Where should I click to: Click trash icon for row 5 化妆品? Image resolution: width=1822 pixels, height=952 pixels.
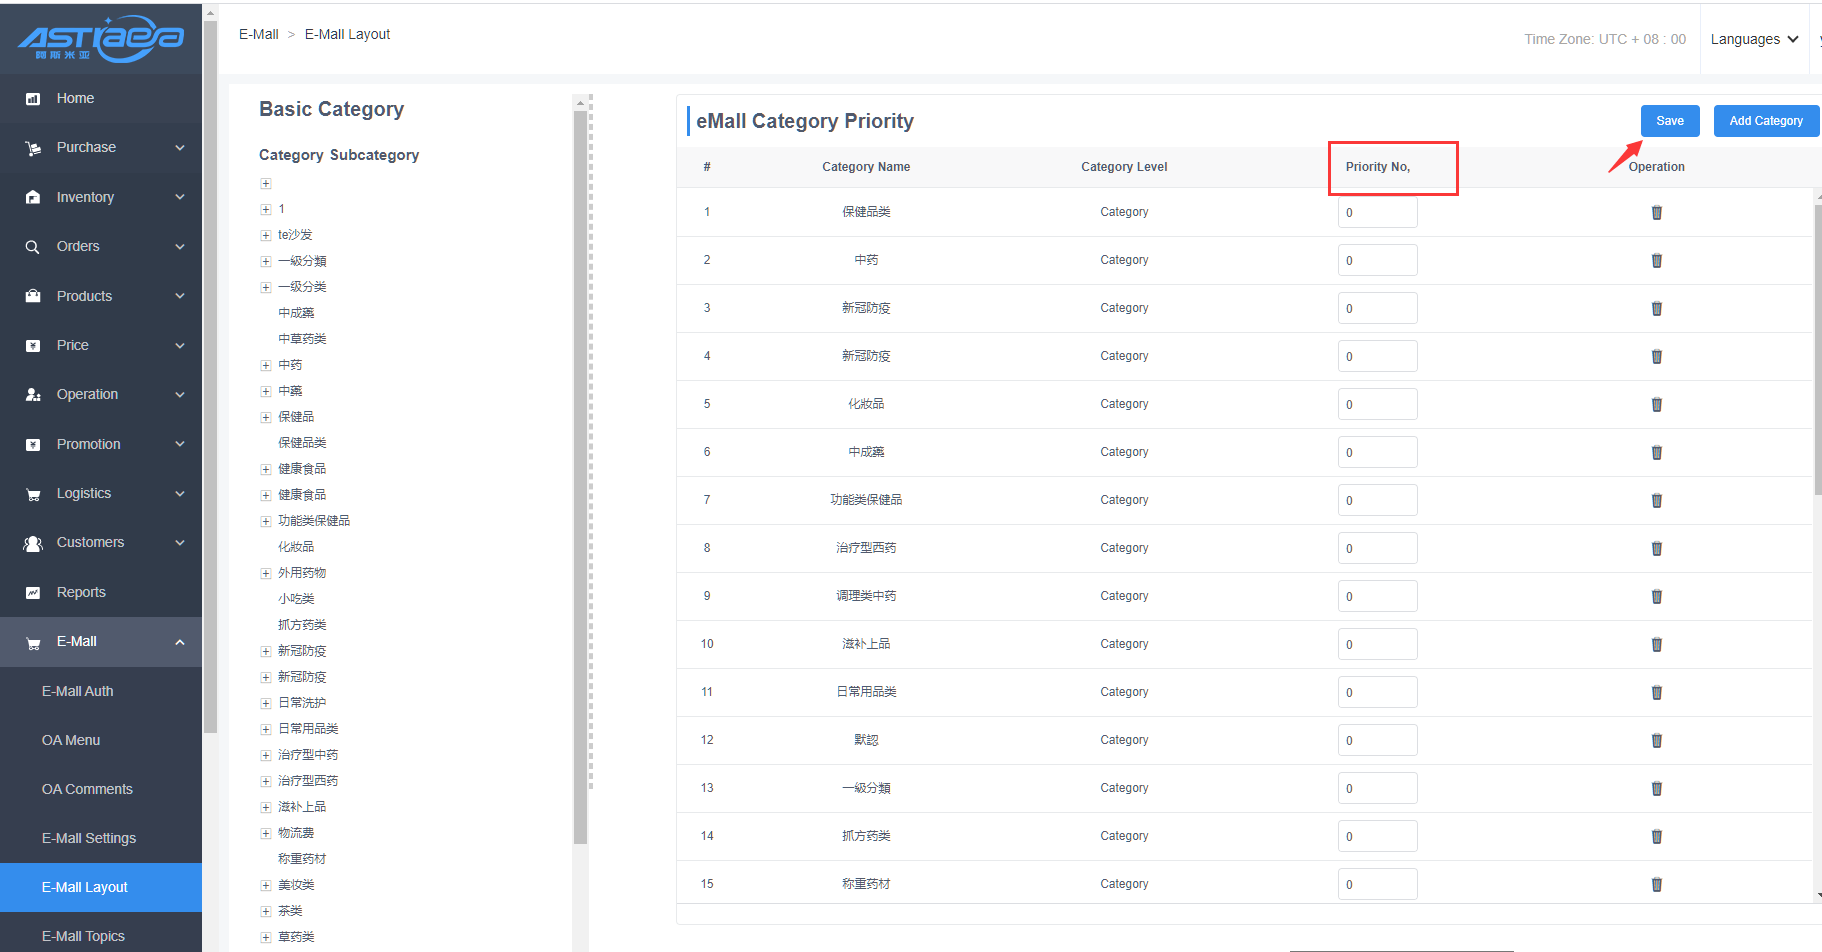pyautogui.click(x=1656, y=404)
